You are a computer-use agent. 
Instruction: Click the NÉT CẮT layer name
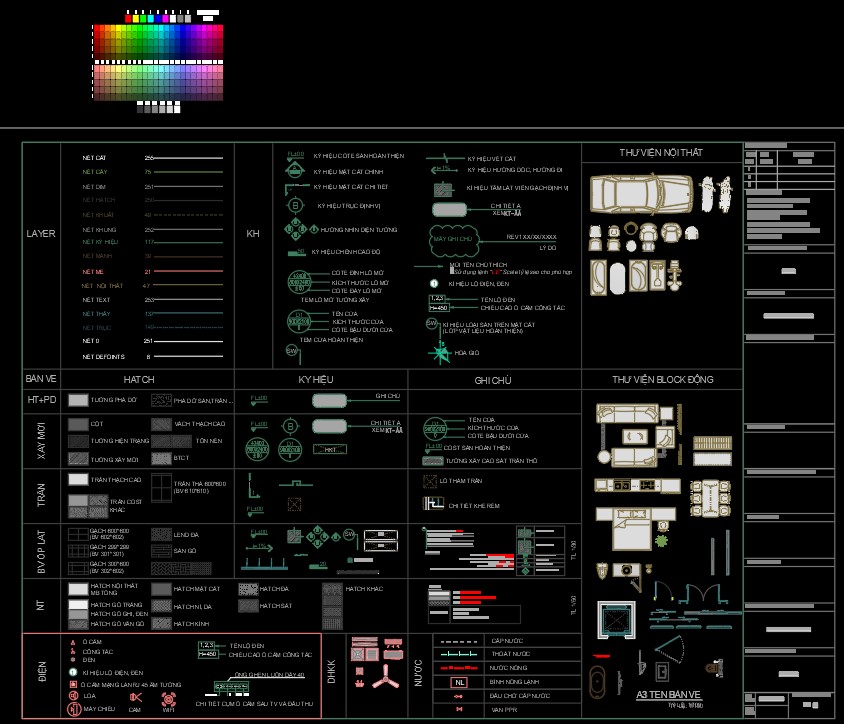94,158
